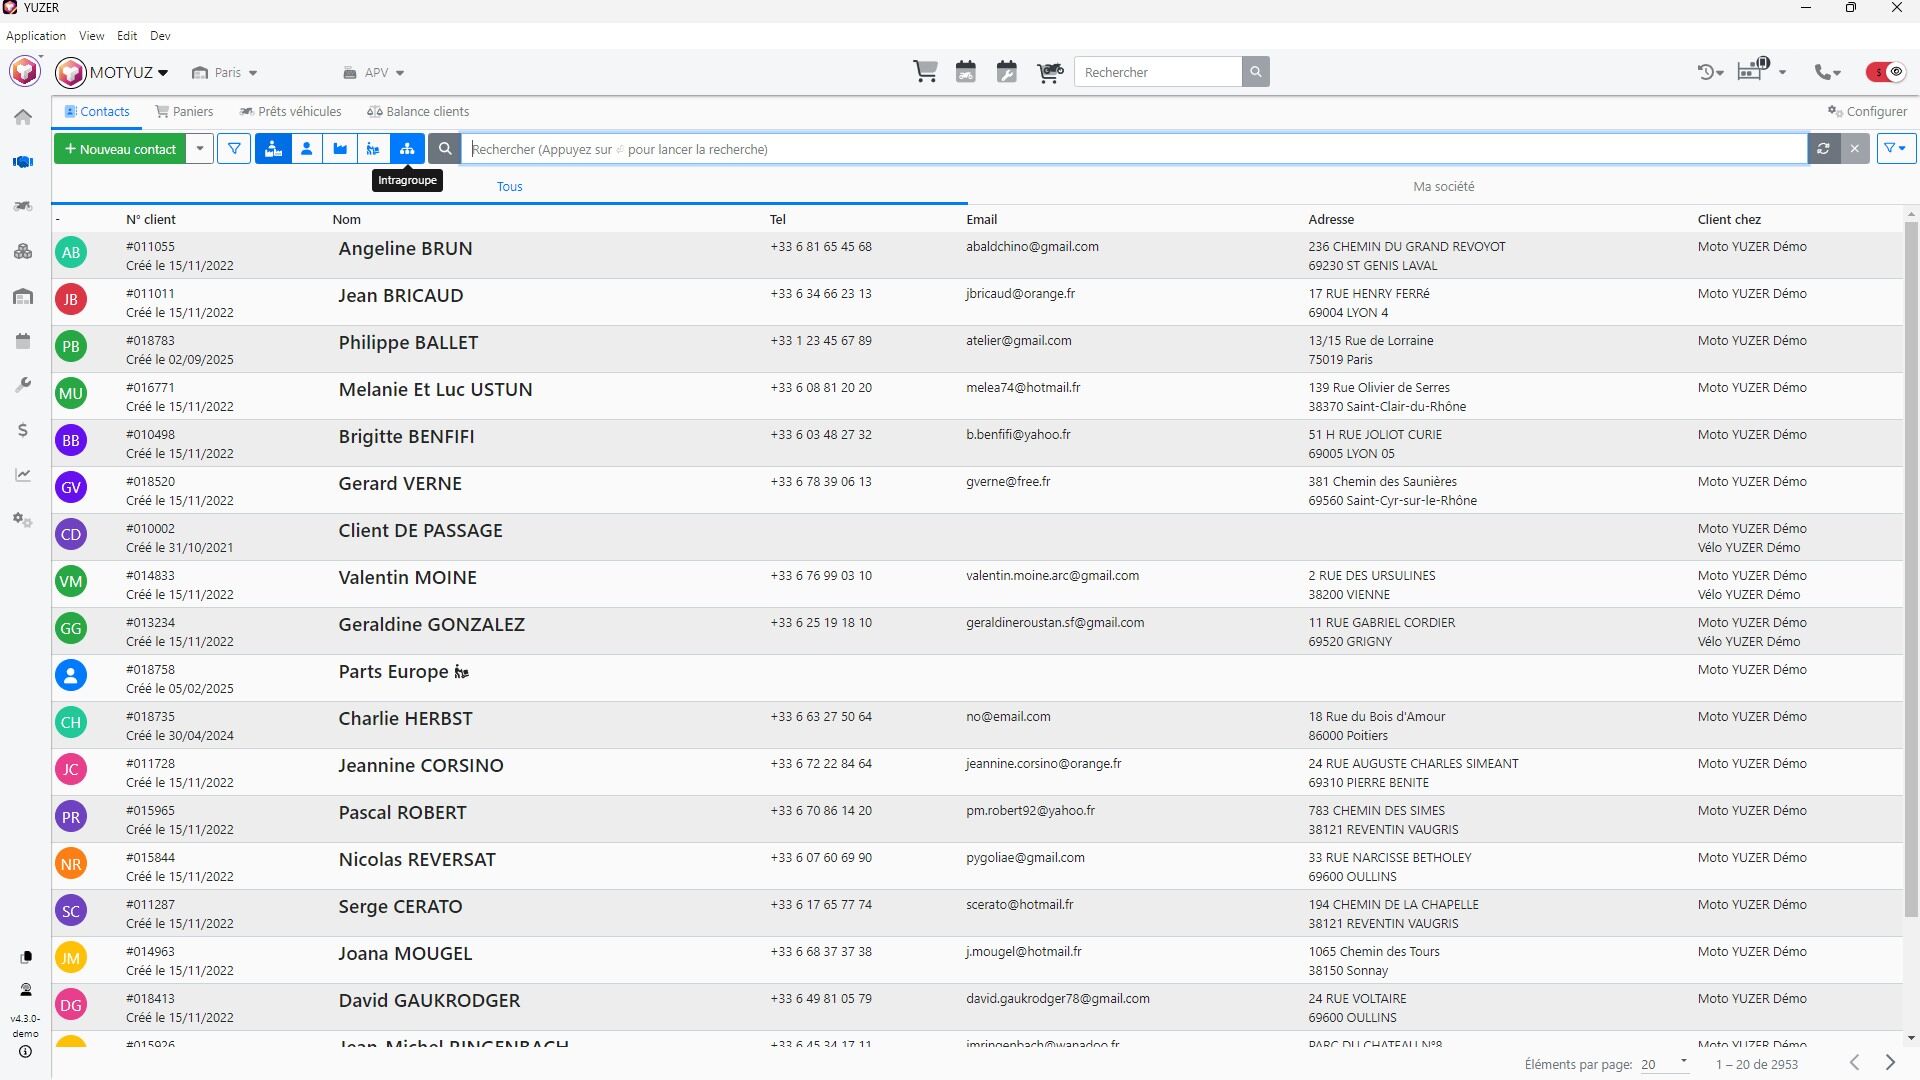Open the home icon in left sidebar
Screen dimensions: 1920x1080
coord(23,117)
